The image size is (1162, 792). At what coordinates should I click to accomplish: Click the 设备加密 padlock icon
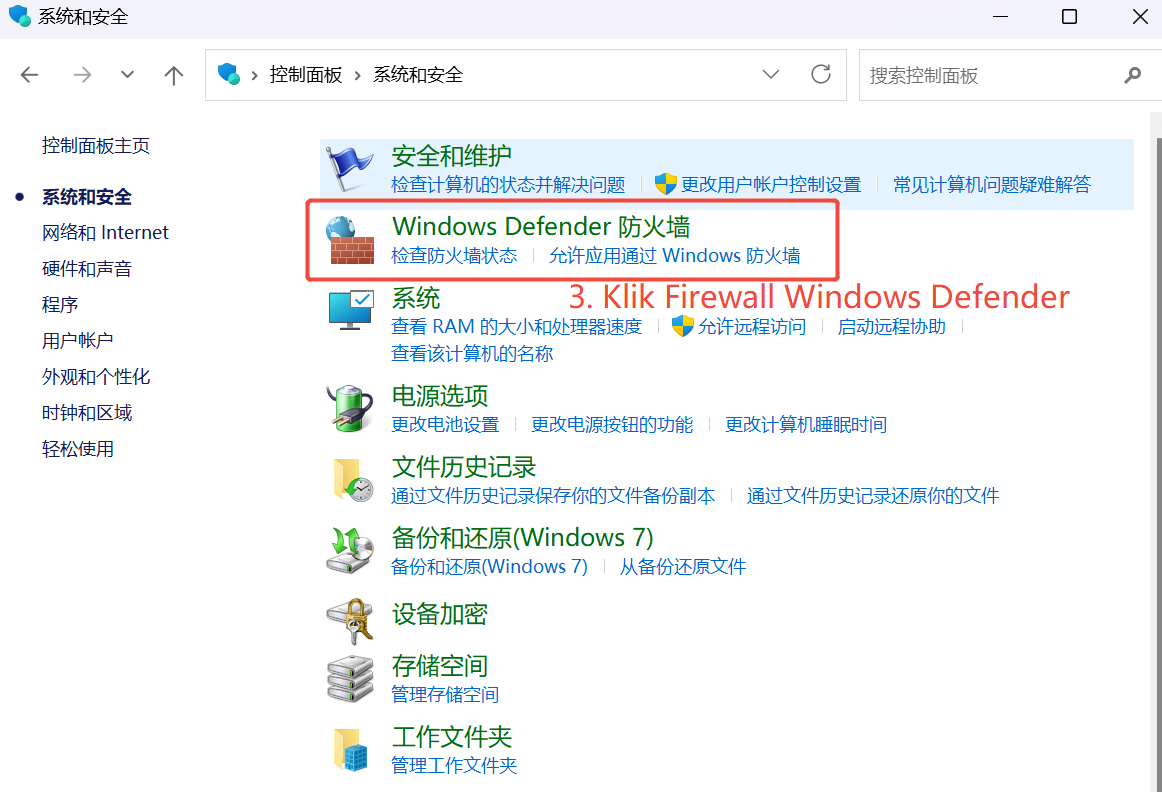351,621
